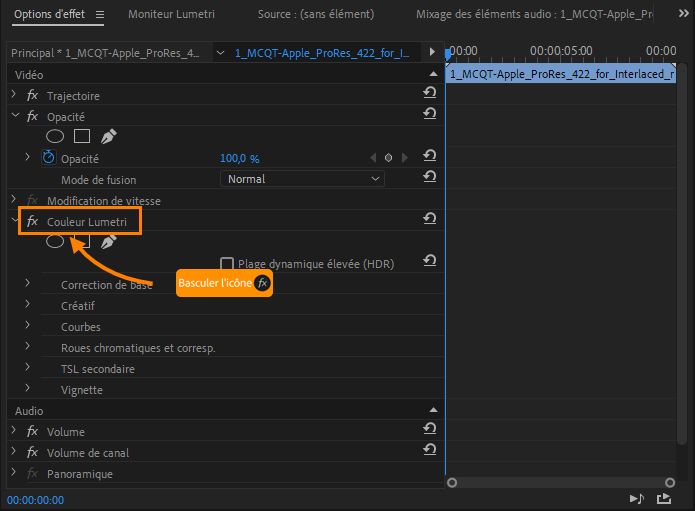Click the 100,0 % opacity value
The width and height of the screenshot is (695, 511).
239,158
